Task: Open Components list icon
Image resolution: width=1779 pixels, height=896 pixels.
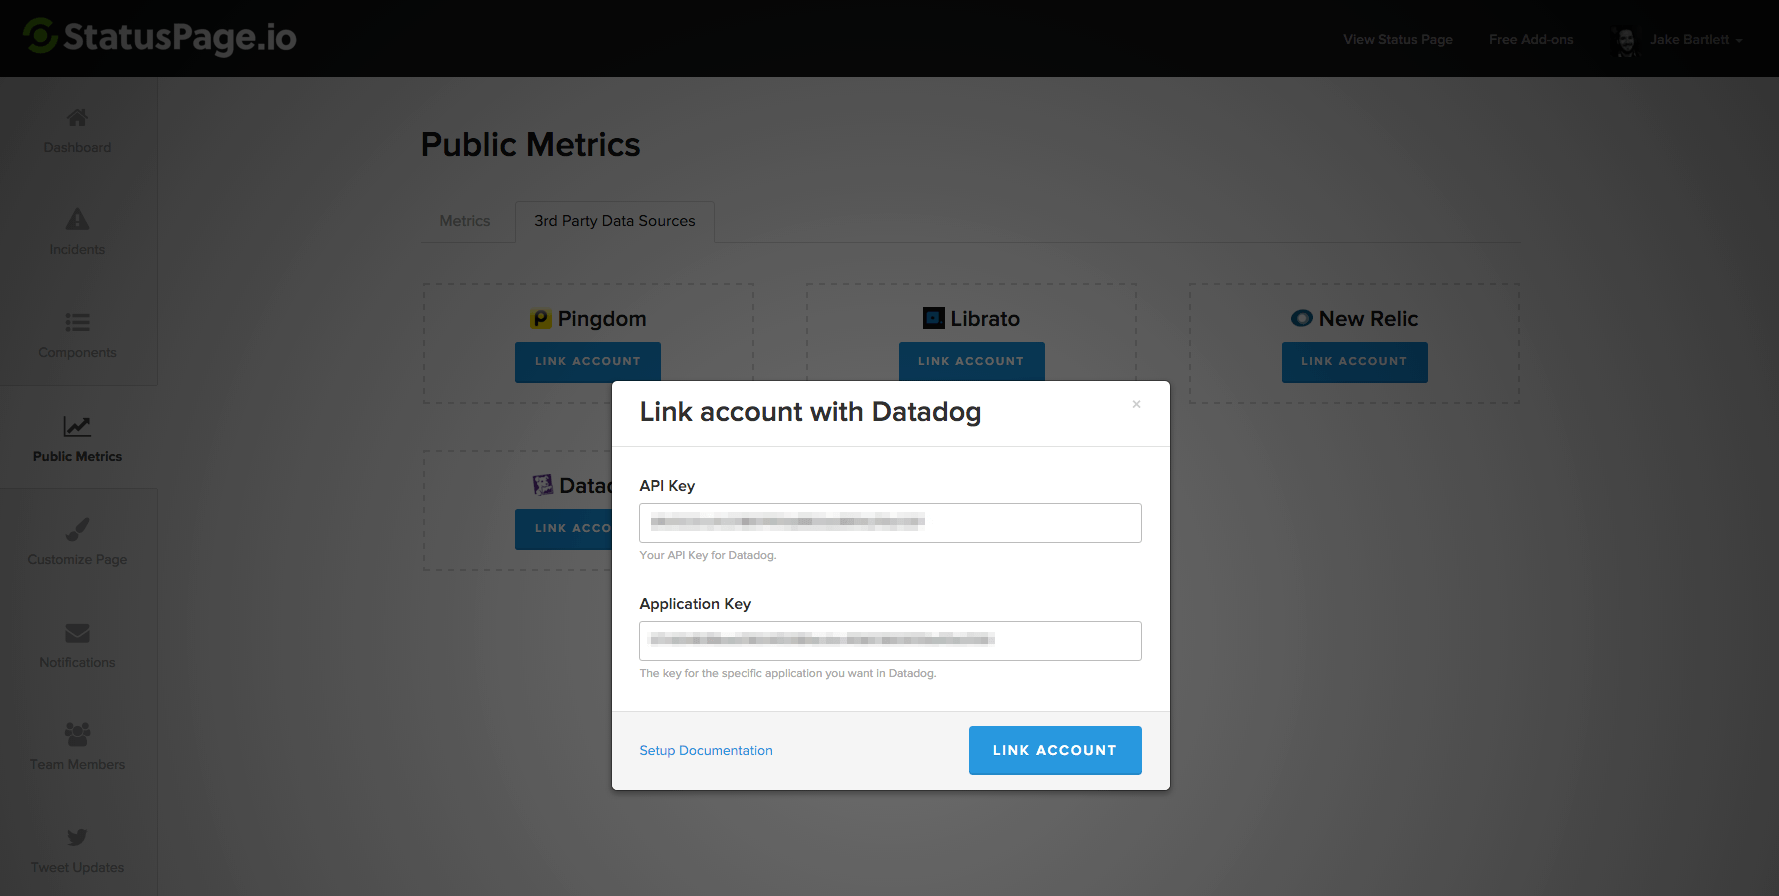Action: click(x=77, y=322)
